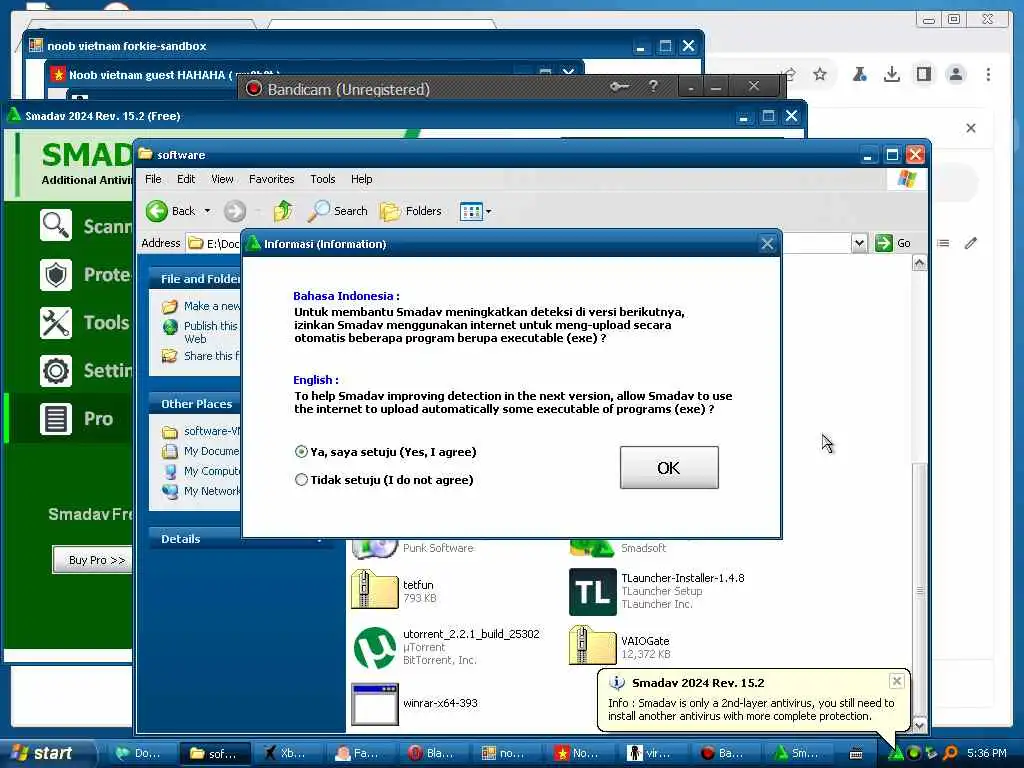
Task: Open Smadav Protect shield icon
Action: point(56,274)
